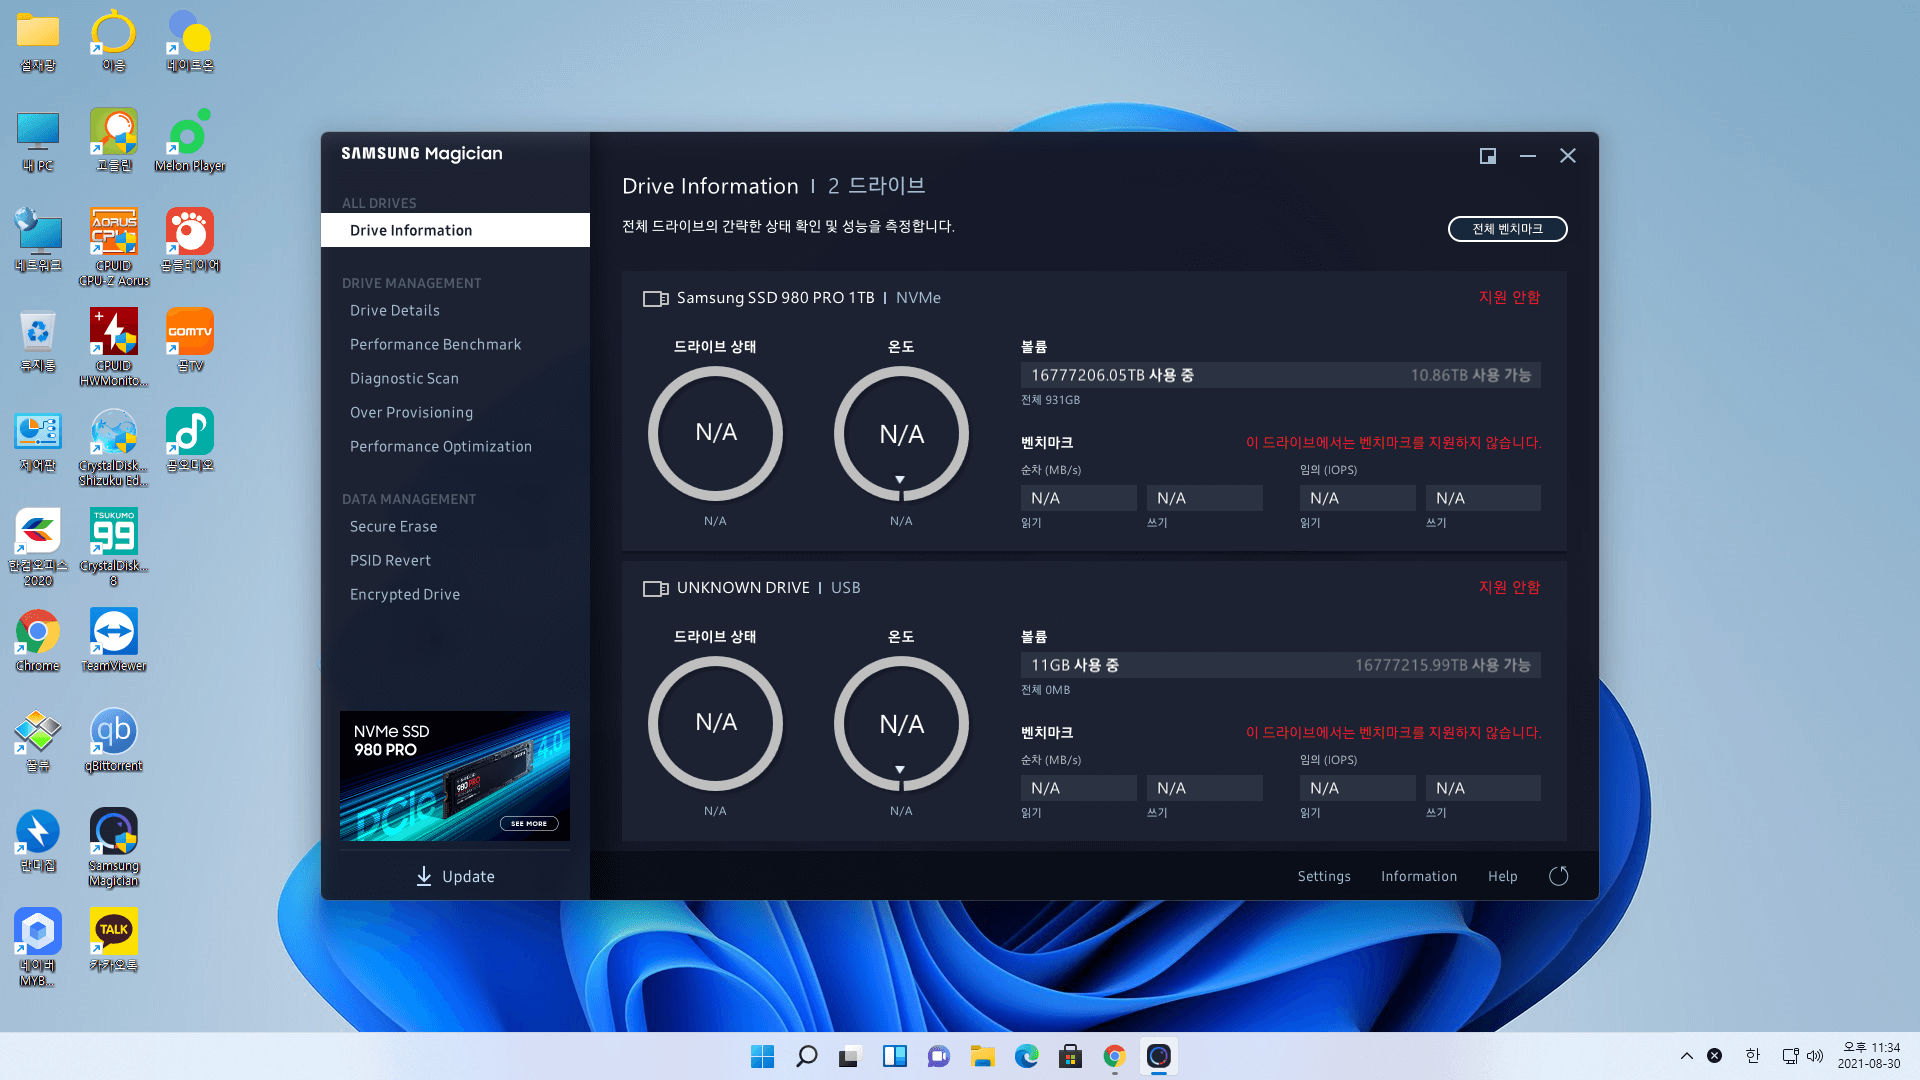Click UNKNOWN DRIVE random write N/A field
The width and height of the screenshot is (1920, 1080).
[1483, 788]
